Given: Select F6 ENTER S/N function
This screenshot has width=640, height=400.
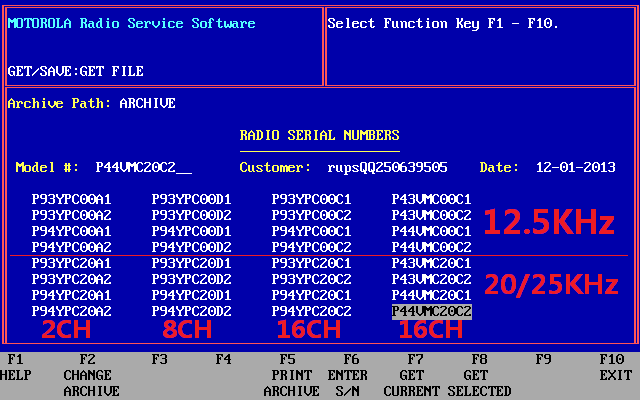Looking at the screenshot, I should pyautogui.click(x=347, y=375).
